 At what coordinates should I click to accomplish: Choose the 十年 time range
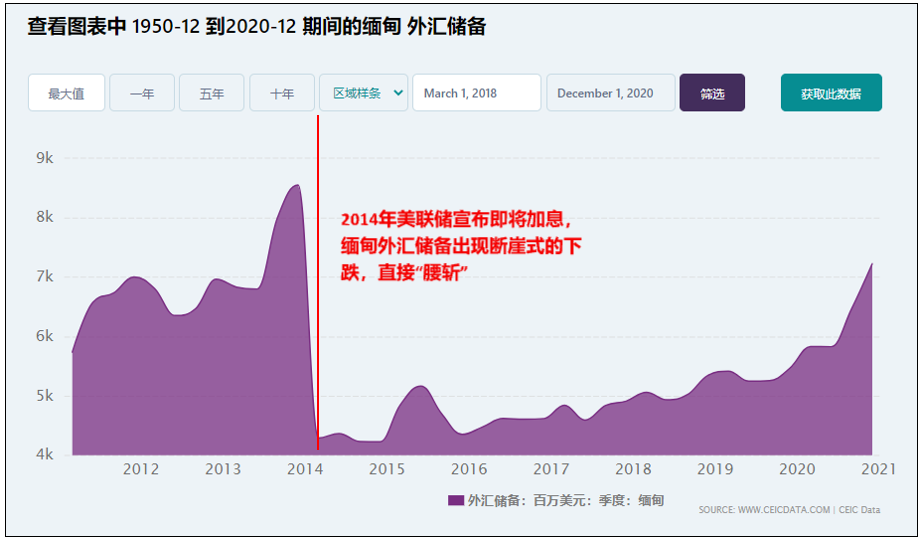coord(282,93)
